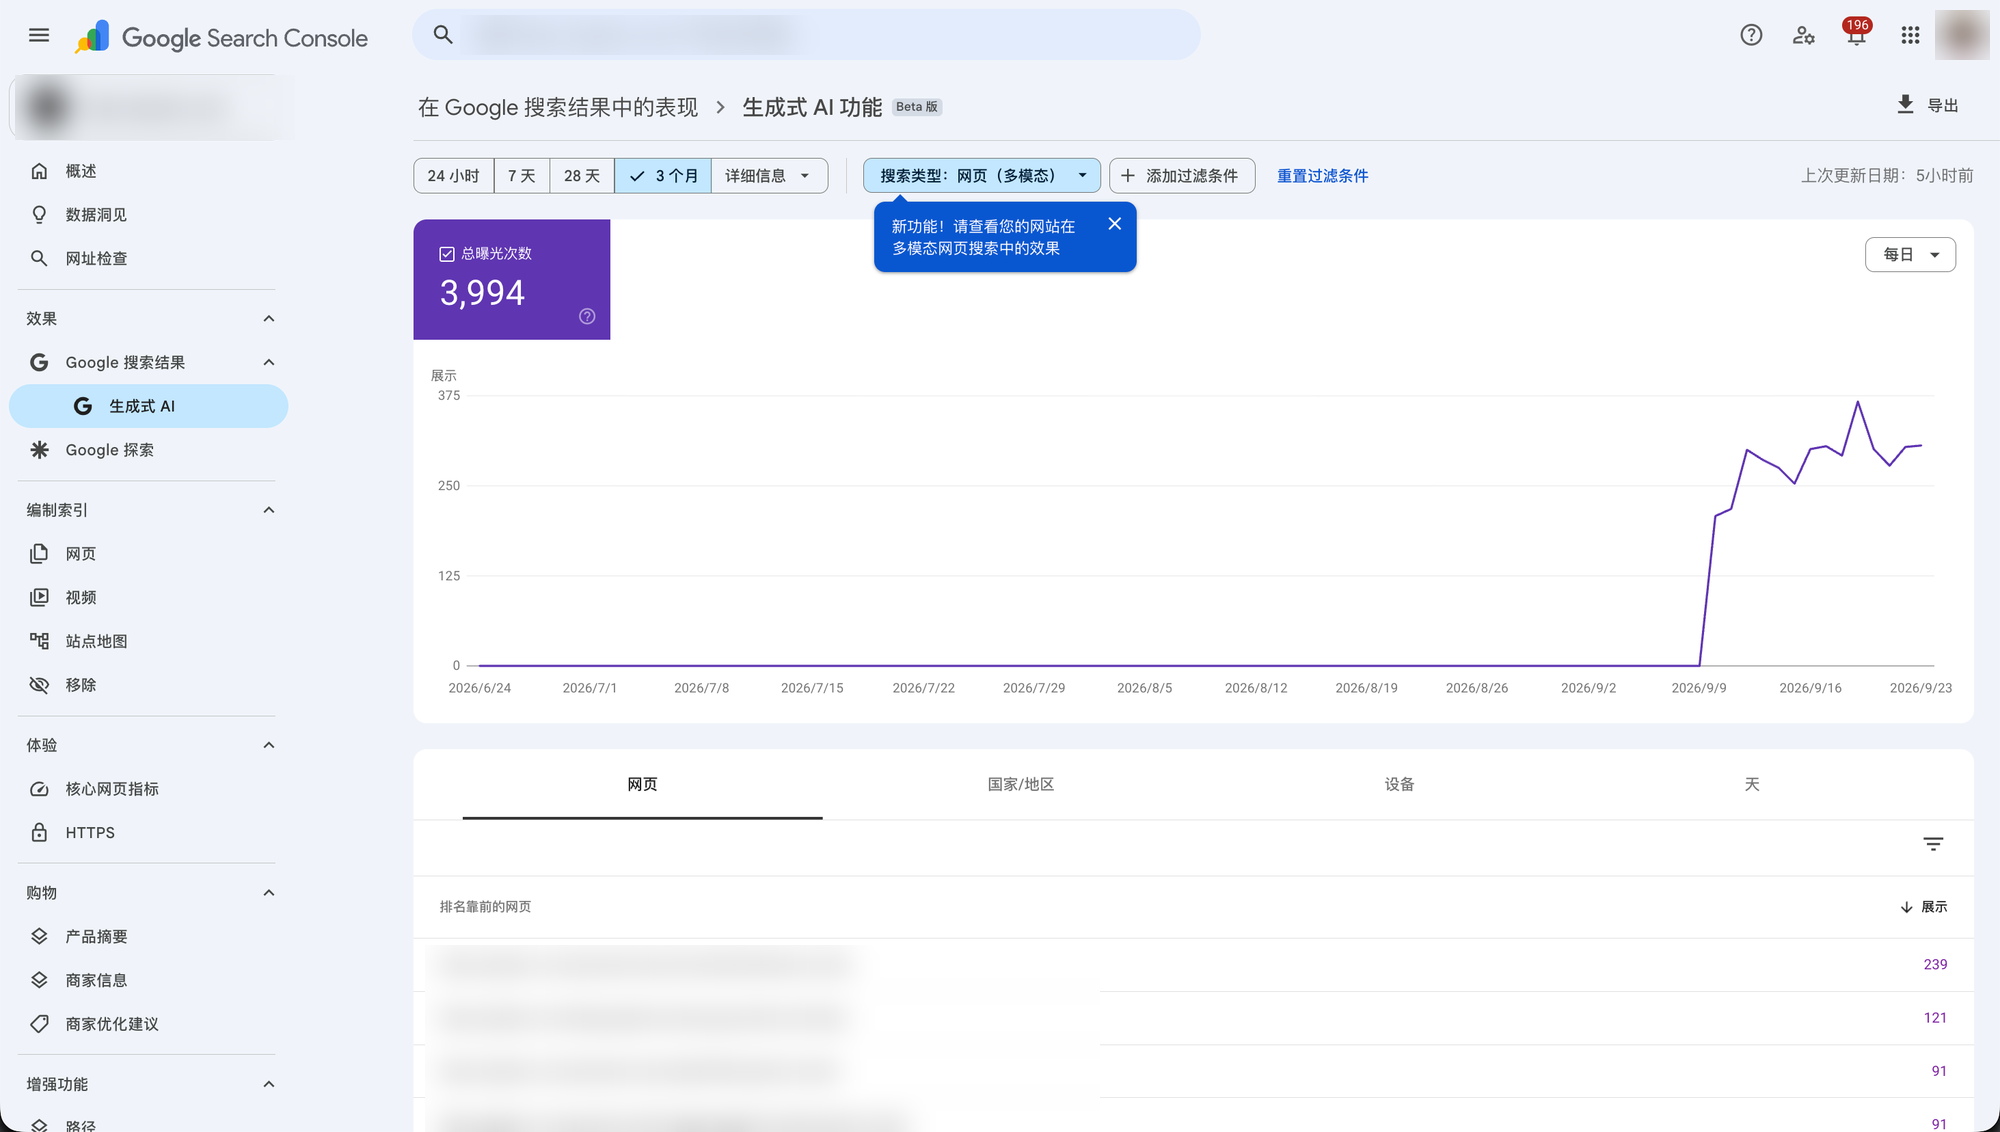This screenshot has width=2000, height=1132.
Task: Open 商家优化建议 page
Action: (x=148, y=1024)
